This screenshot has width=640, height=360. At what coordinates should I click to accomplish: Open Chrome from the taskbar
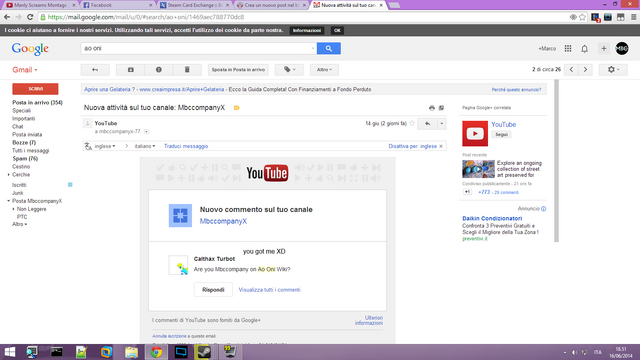[156, 352]
